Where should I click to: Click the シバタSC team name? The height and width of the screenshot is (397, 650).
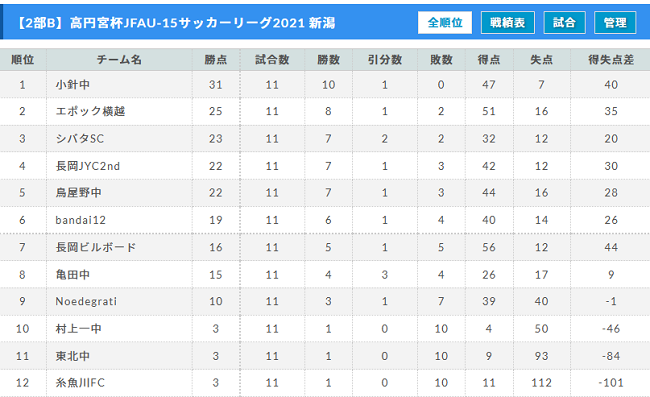pyautogui.click(x=80, y=138)
